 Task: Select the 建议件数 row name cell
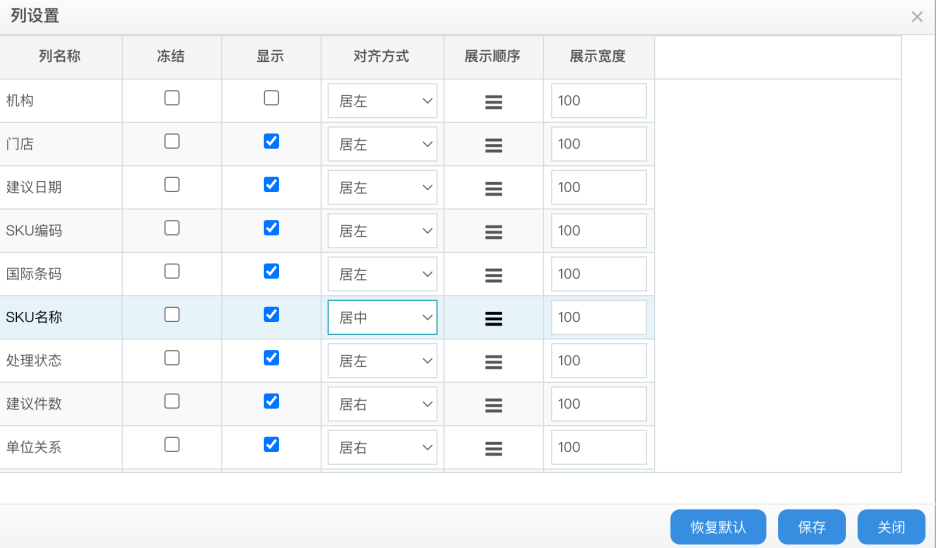click(x=60, y=404)
